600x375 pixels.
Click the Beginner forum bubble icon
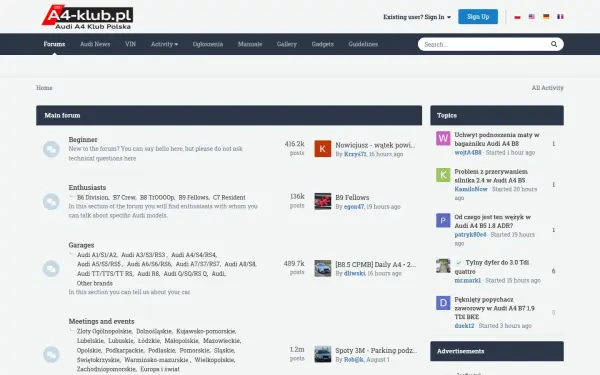(51, 149)
